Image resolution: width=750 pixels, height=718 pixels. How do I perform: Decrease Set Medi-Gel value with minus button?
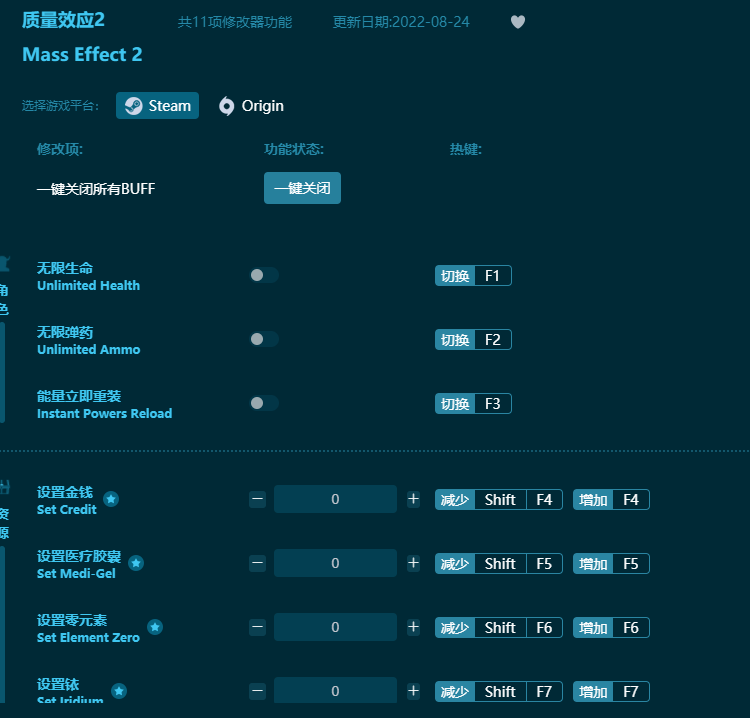pos(257,563)
